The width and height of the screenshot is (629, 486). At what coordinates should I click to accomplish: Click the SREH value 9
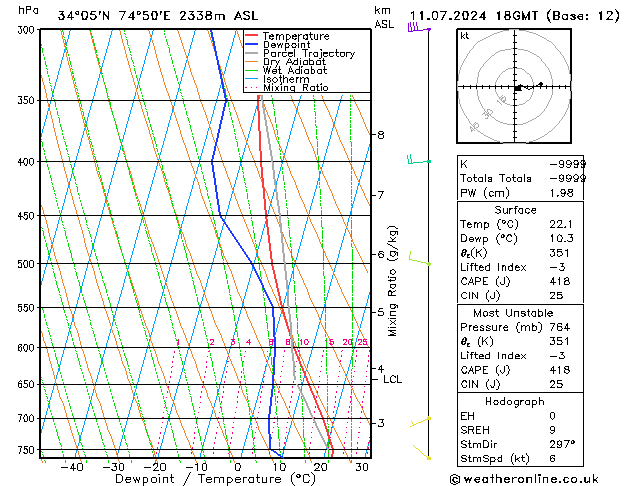pos(552,430)
